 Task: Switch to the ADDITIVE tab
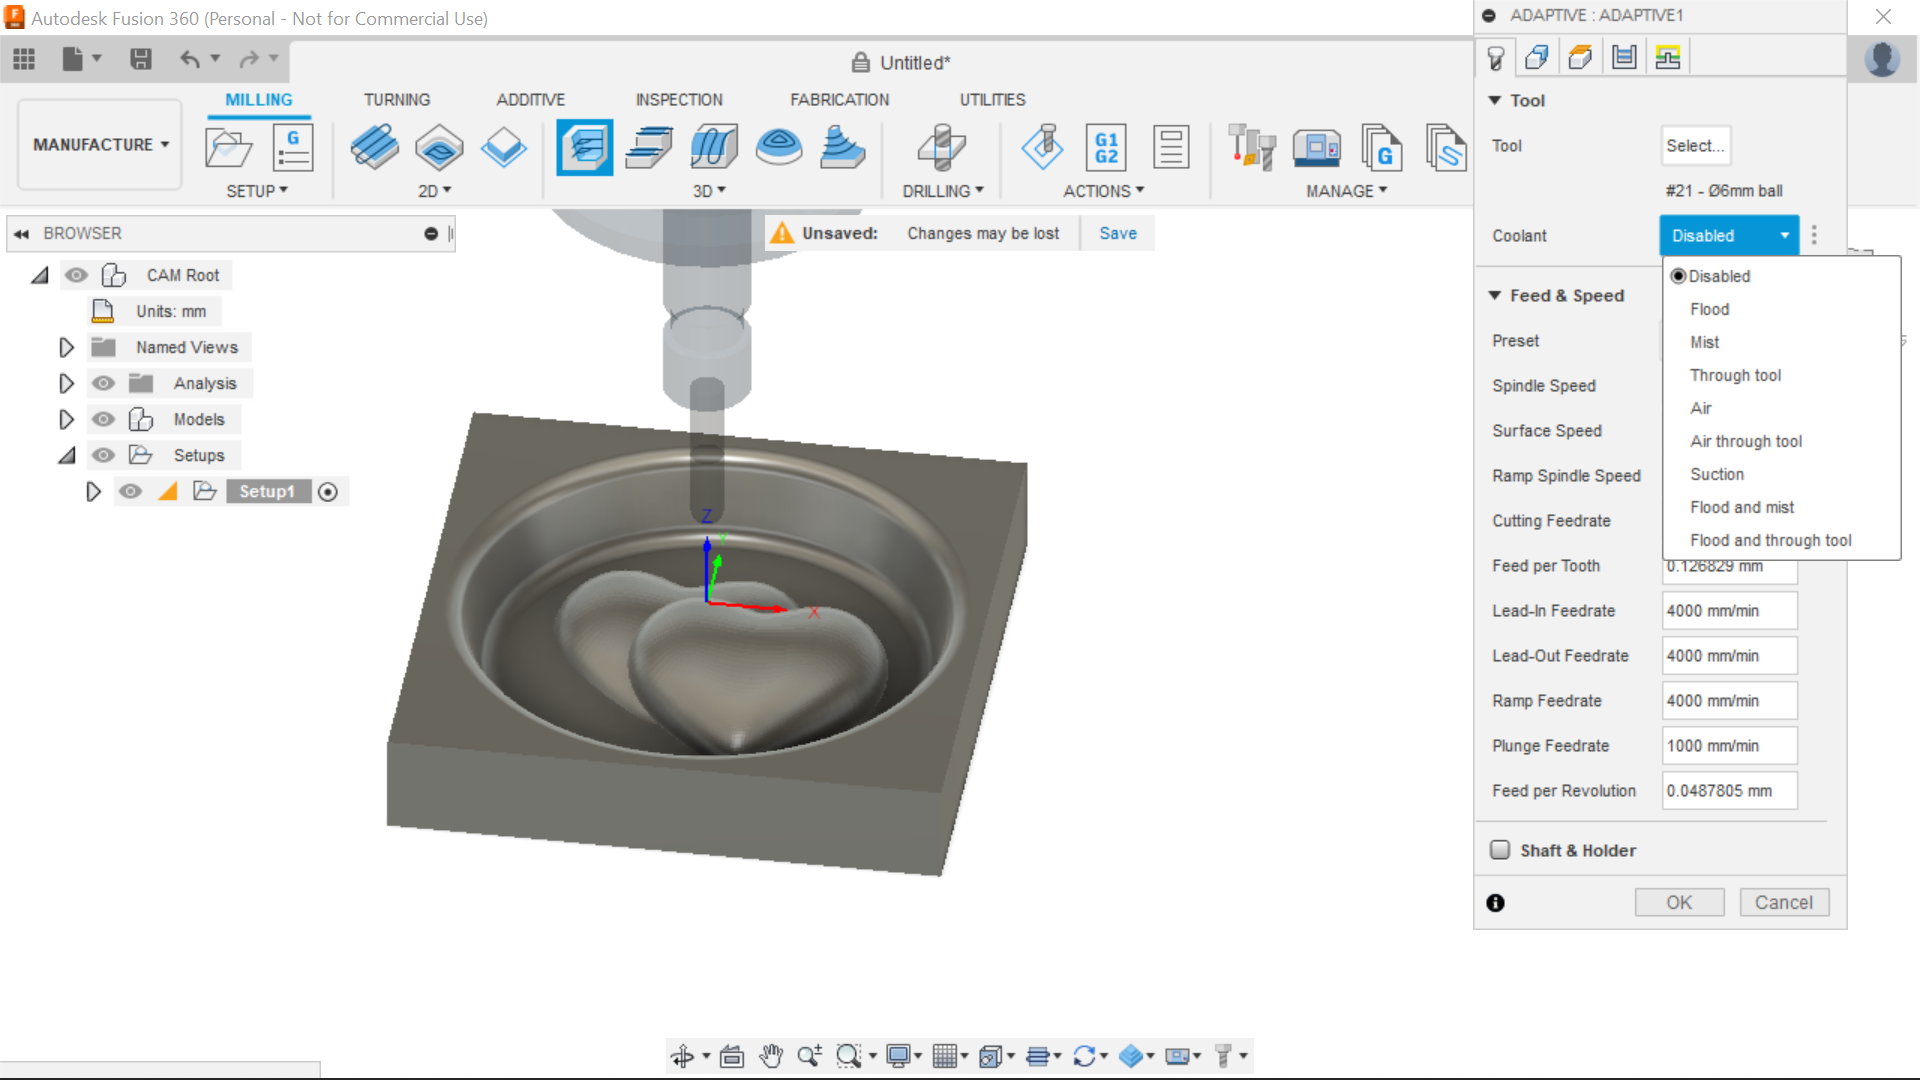530,99
